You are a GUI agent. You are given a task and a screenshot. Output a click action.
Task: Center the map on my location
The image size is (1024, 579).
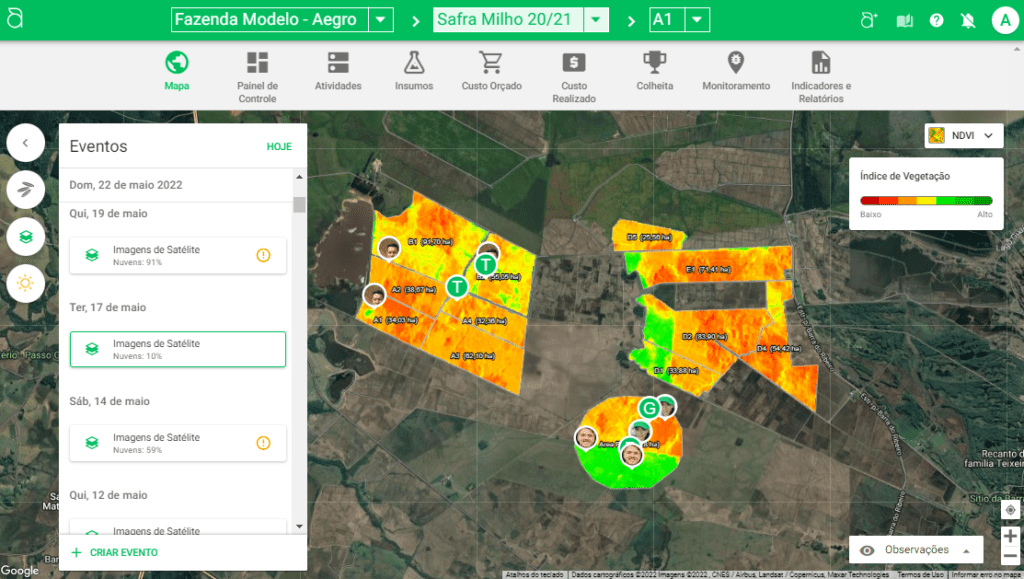[x=1010, y=510]
